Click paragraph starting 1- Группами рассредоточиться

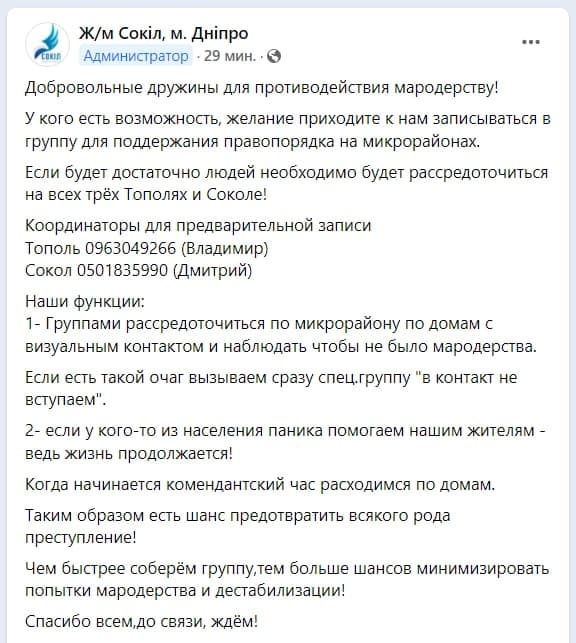pos(281,335)
